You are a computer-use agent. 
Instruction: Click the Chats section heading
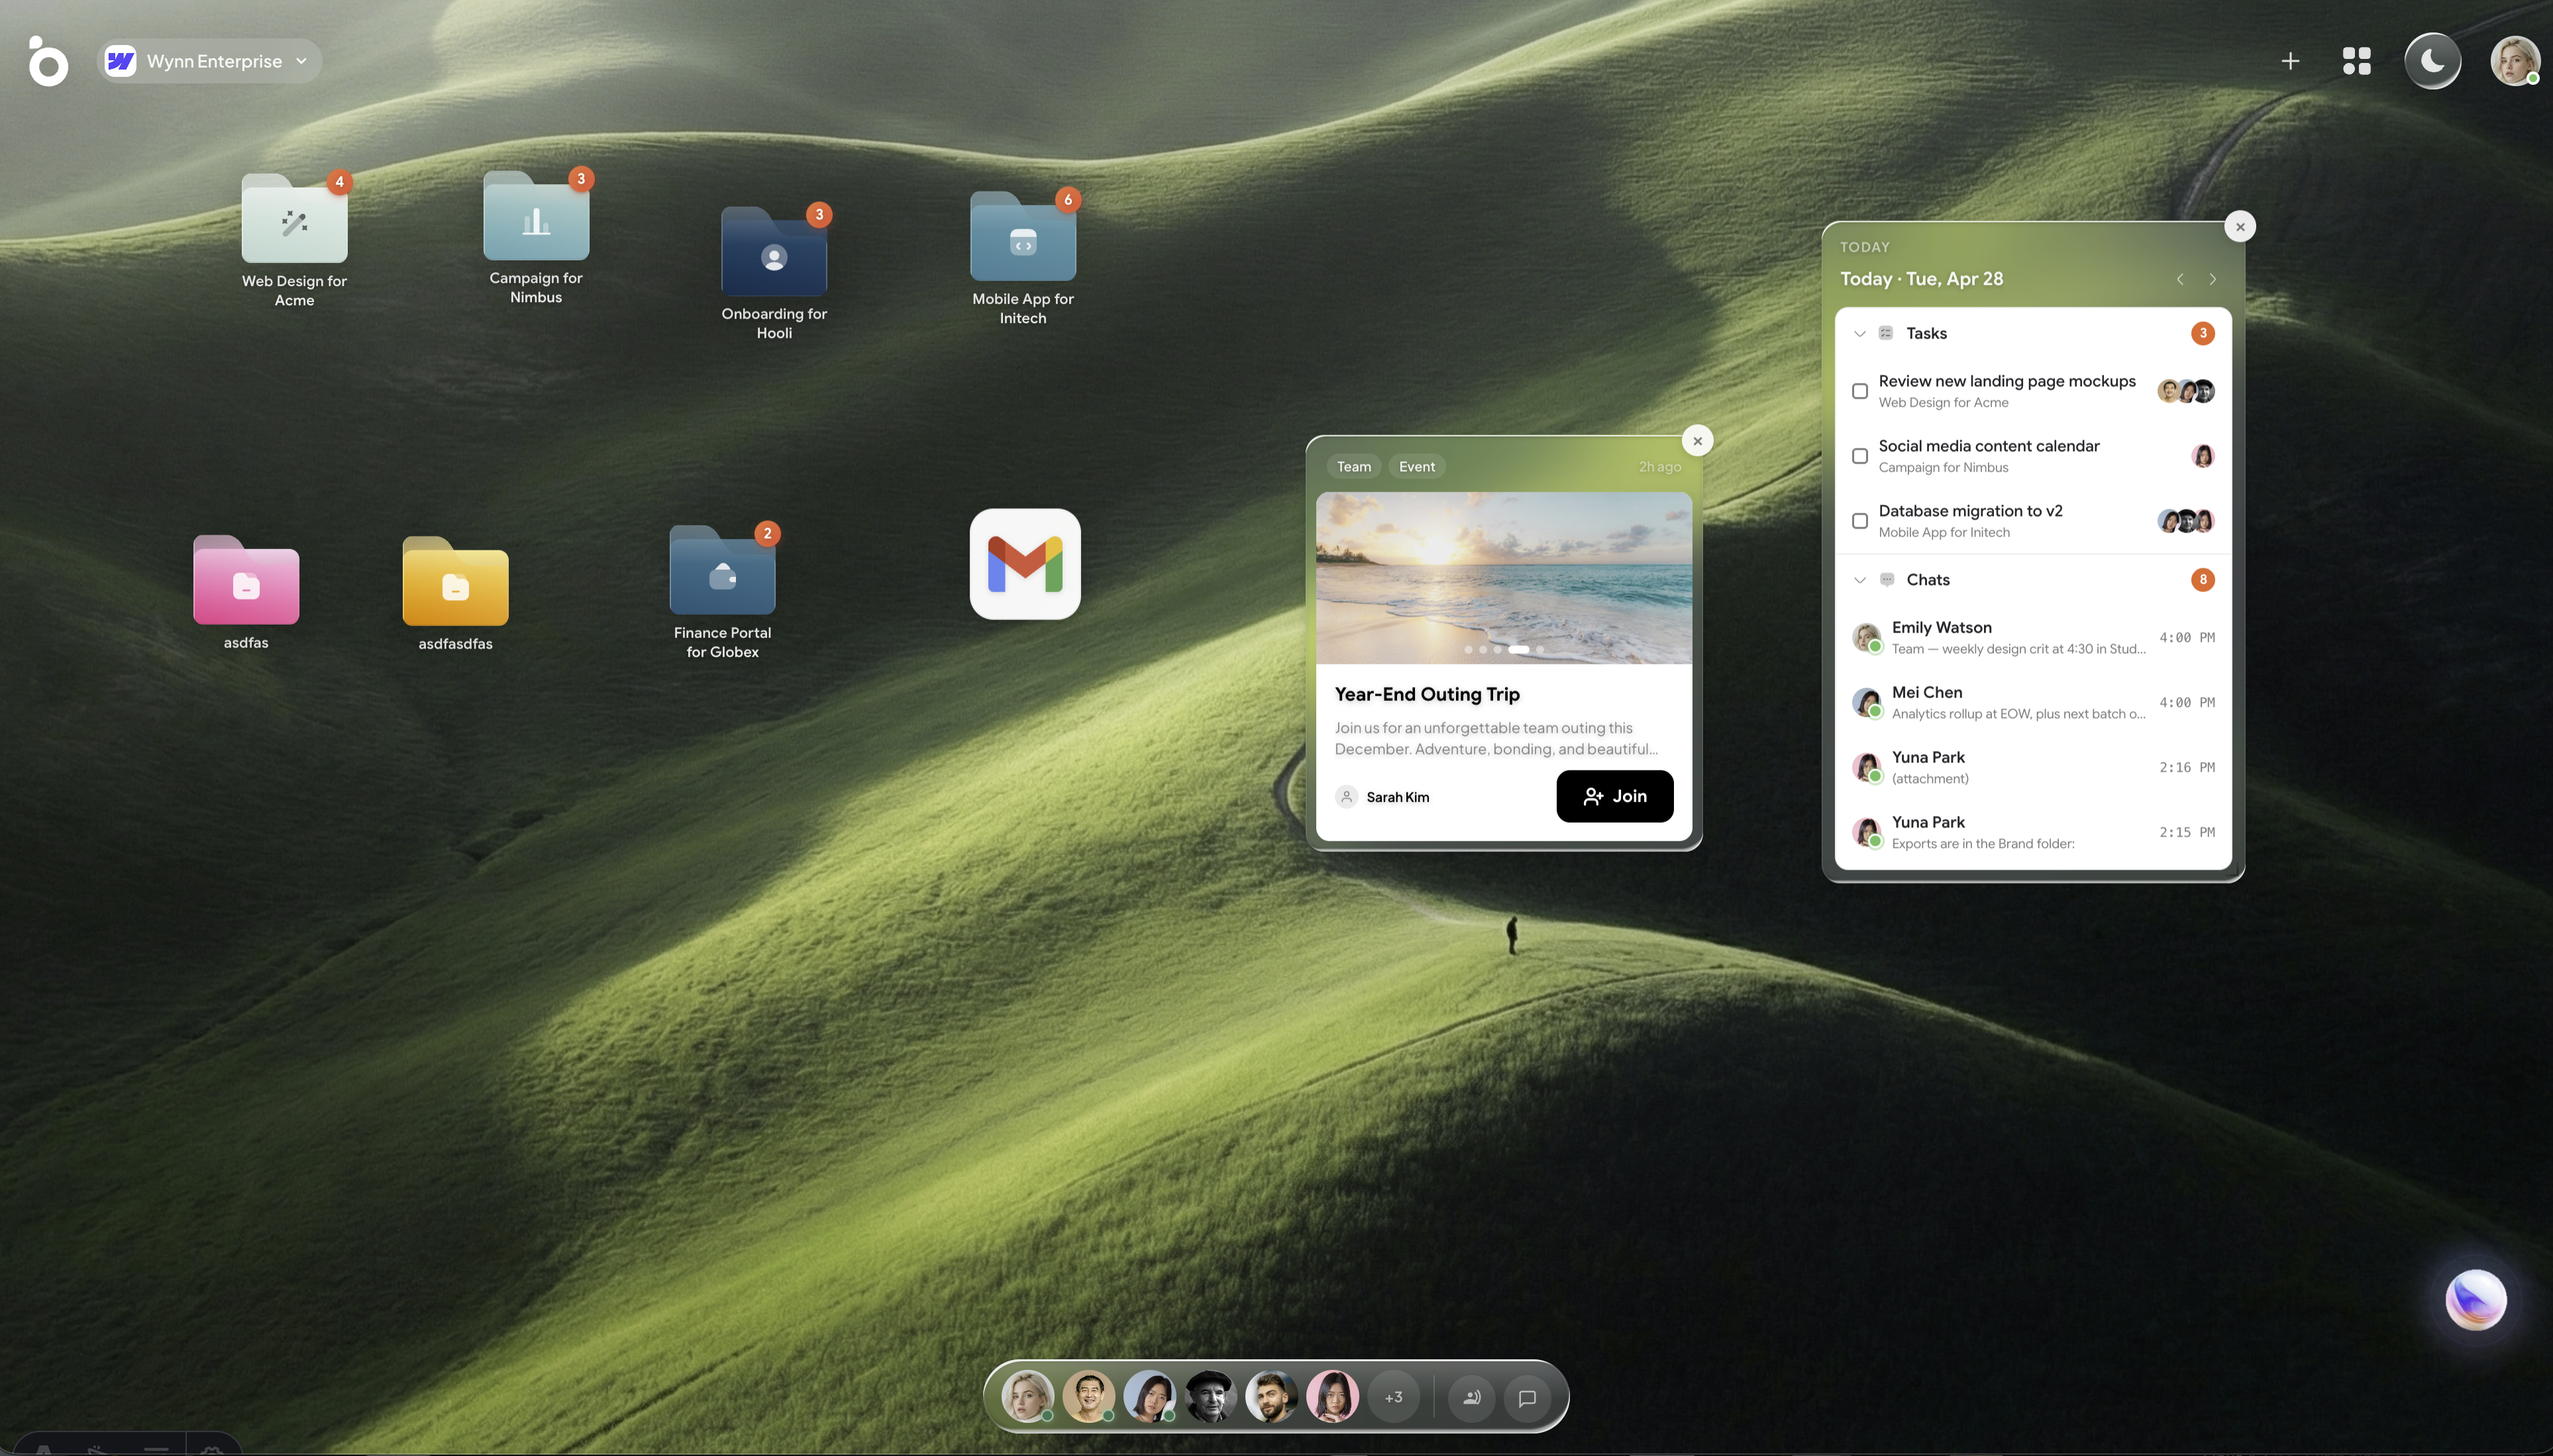pos(1928,580)
